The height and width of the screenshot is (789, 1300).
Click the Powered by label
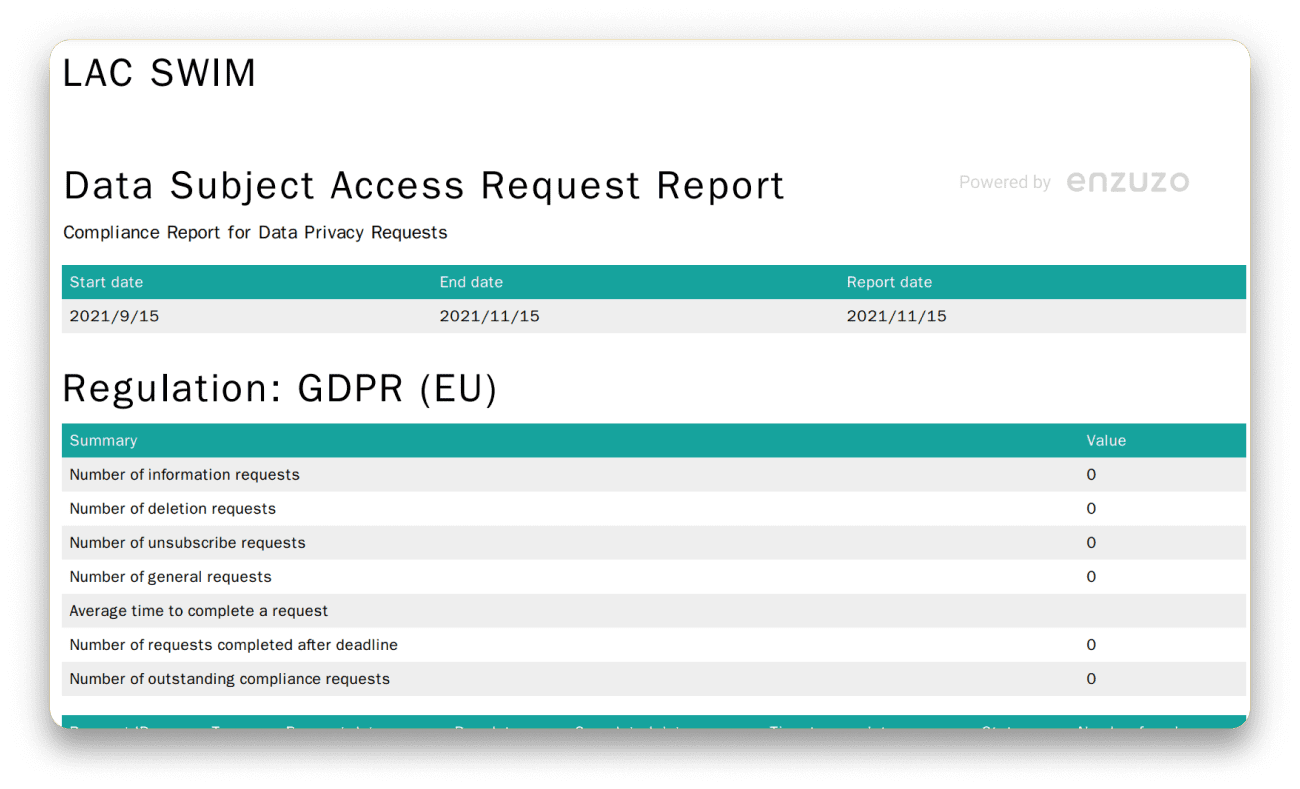pyautogui.click(x=1005, y=182)
